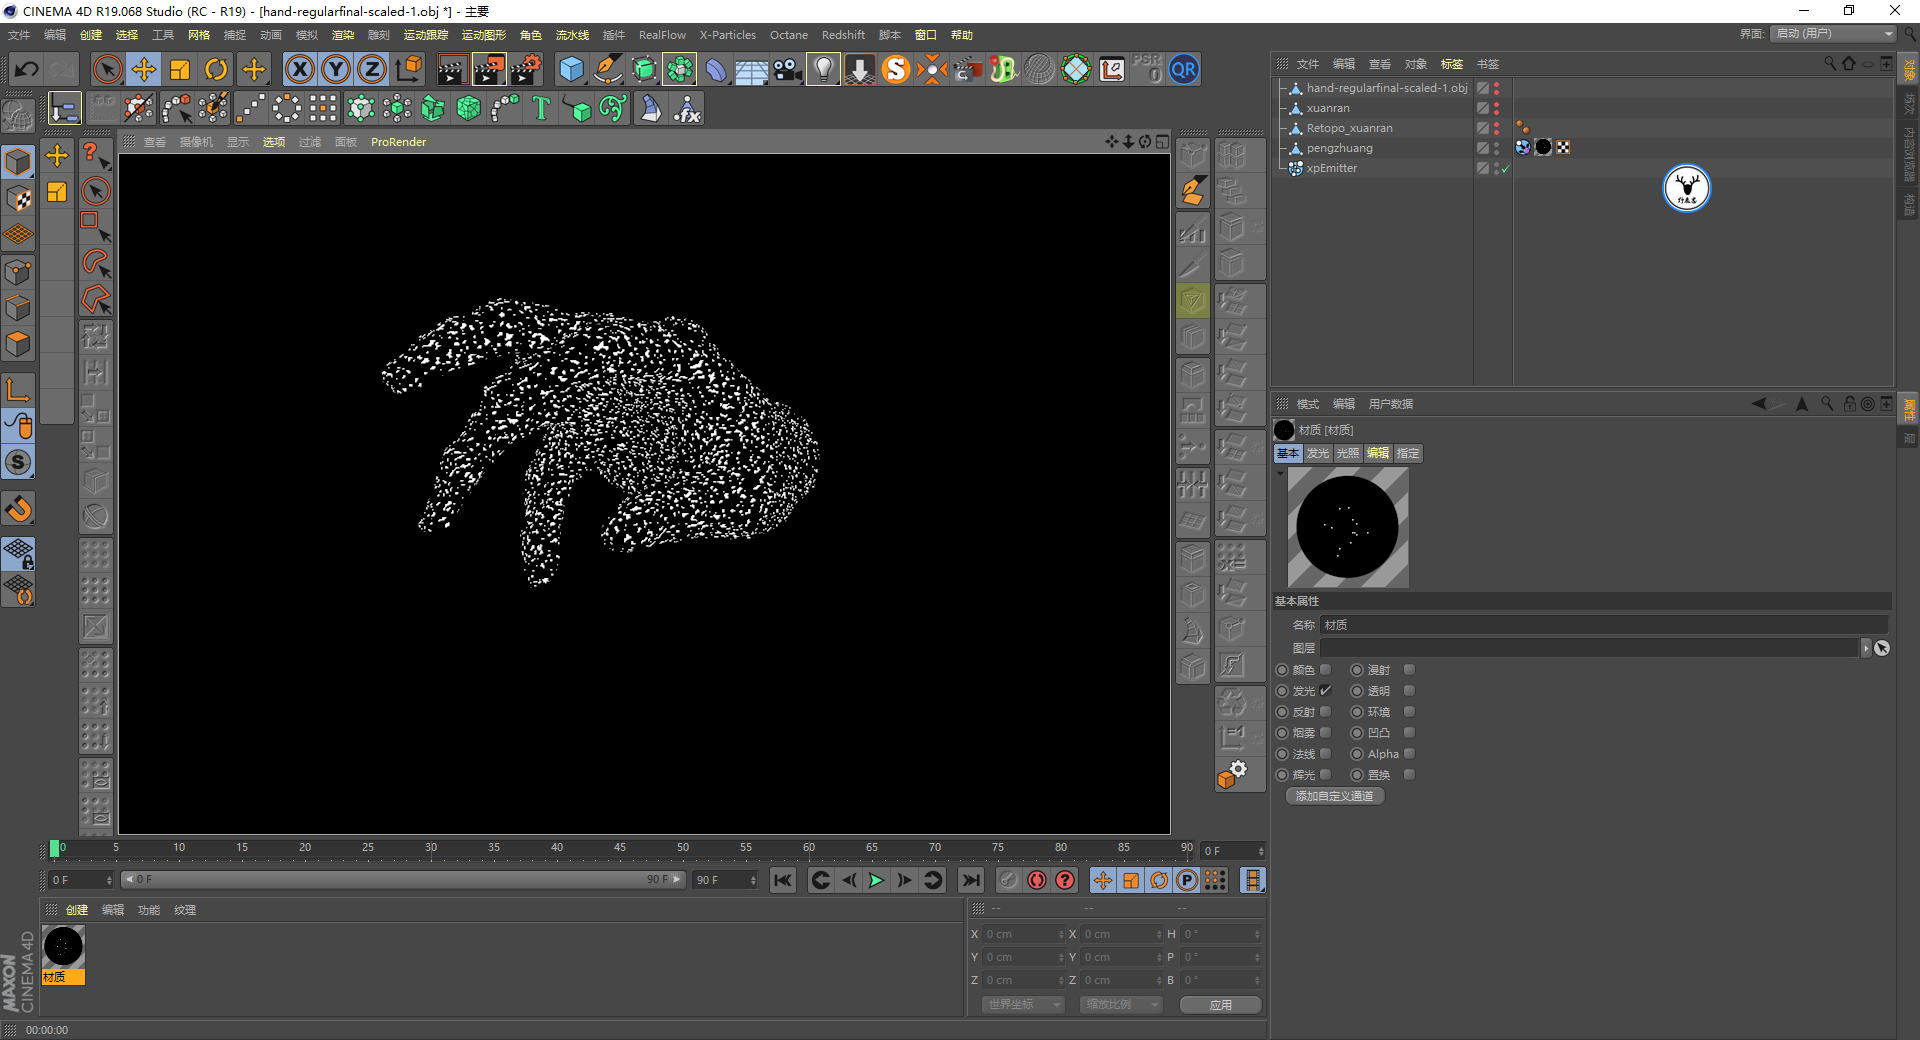1920x1040 pixels.
Task: Jump to end of animation
Action: [x=970, y=880]
